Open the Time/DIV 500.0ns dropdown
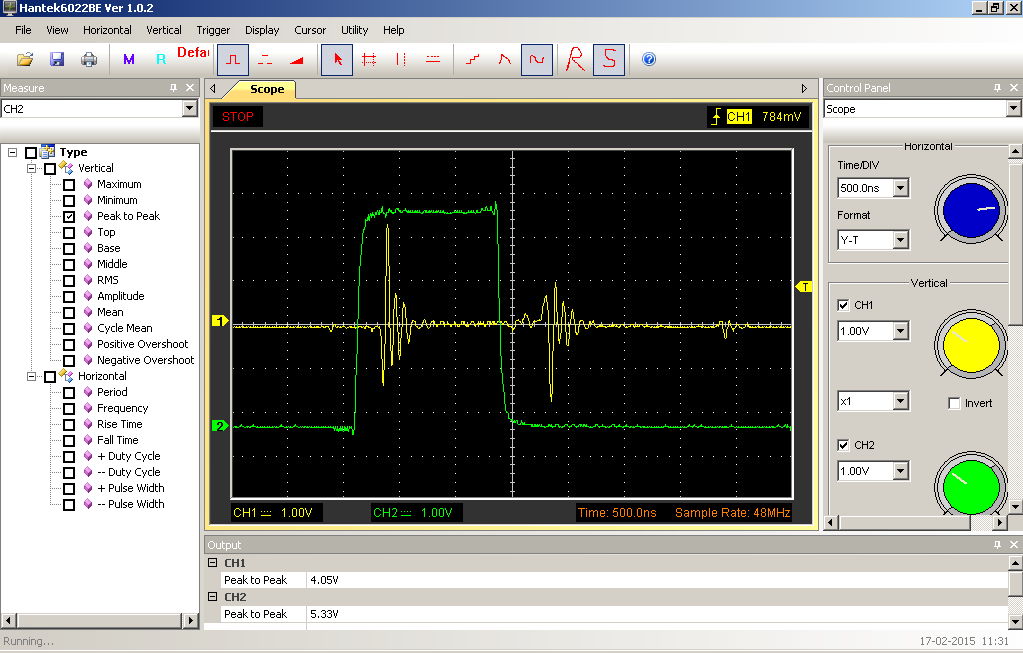The image size is (1023, 653). pyautogui.click(x=900, y=188)
